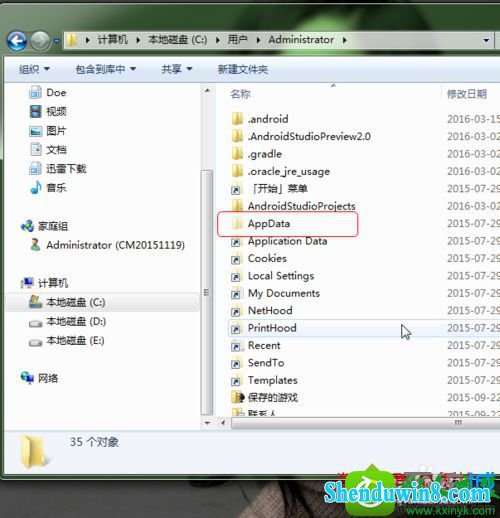Screen dimensions: 500x518
Task: Click the sidebar scroll up arrow
Action: pyautogui.click(x=207, y=91)
